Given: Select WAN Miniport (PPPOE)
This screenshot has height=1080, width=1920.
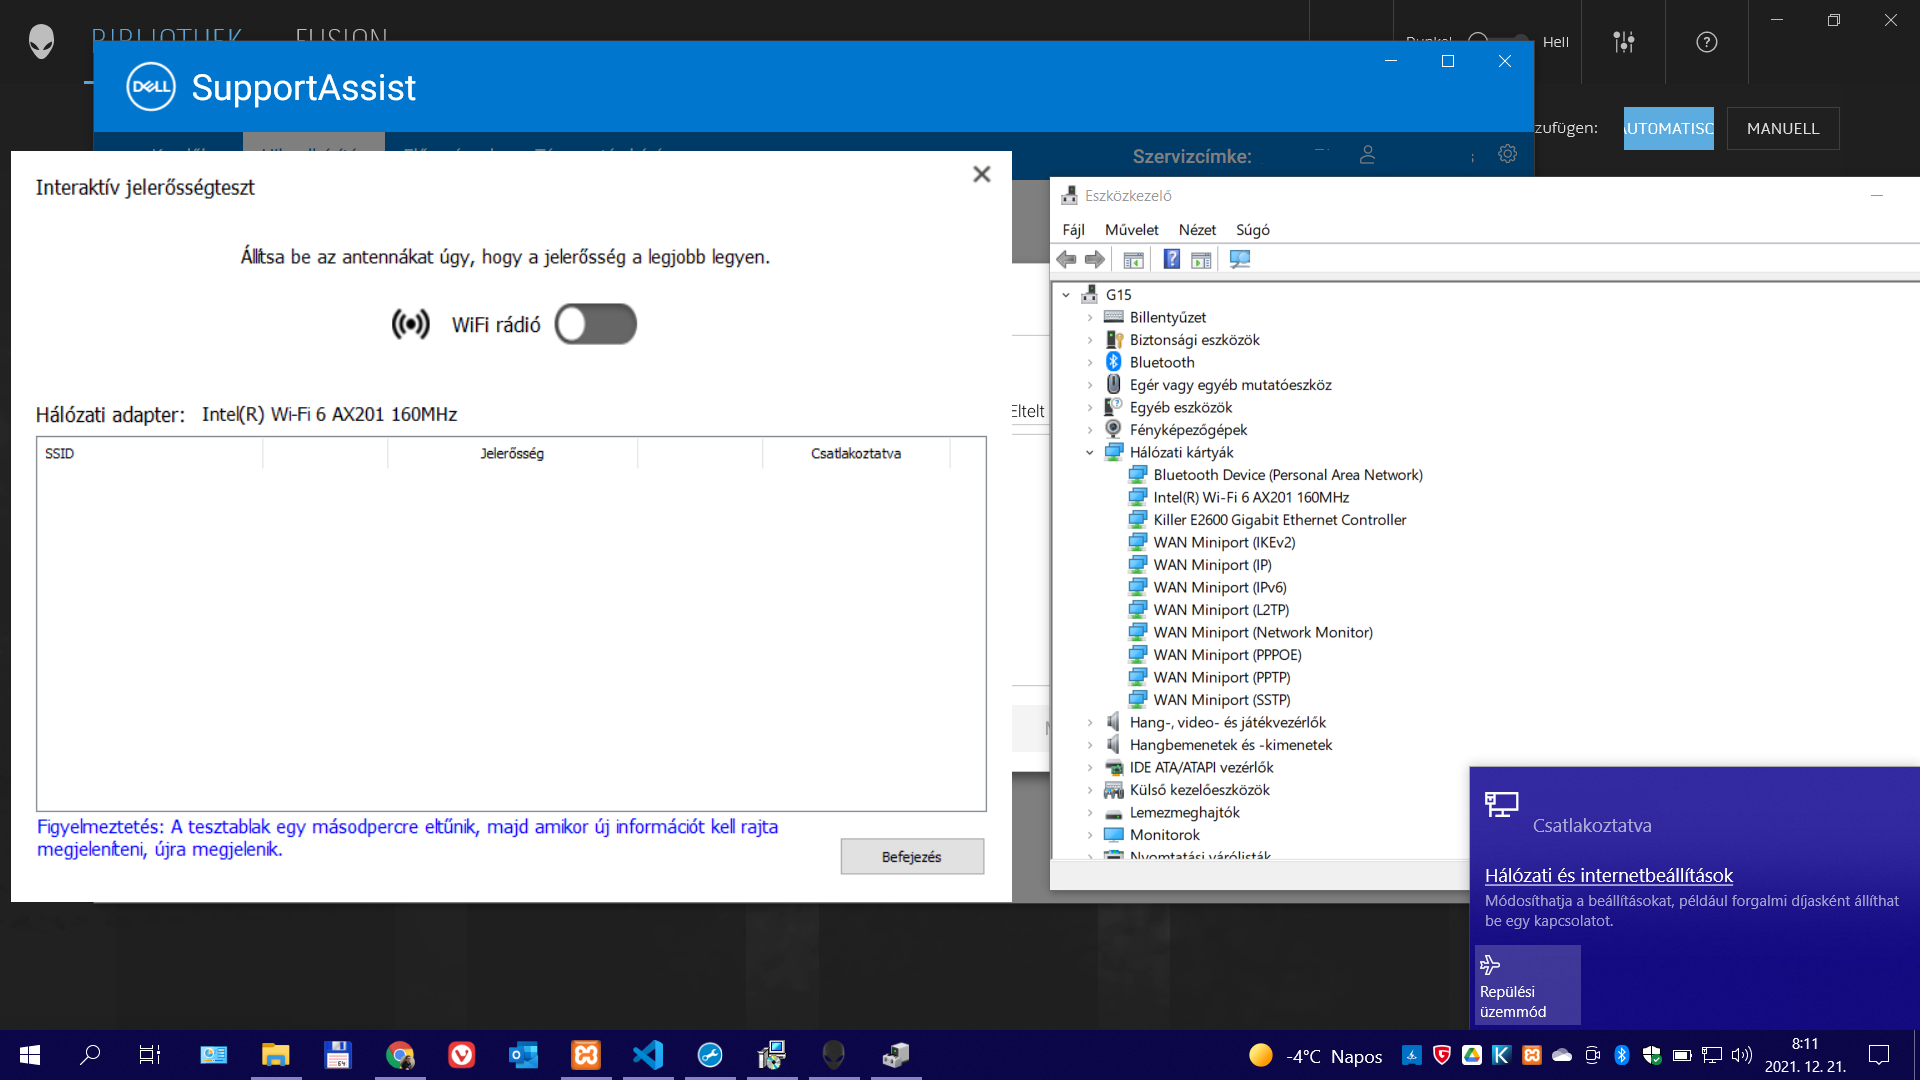Looking at the screenshot, I should (x=1227, y=655).
